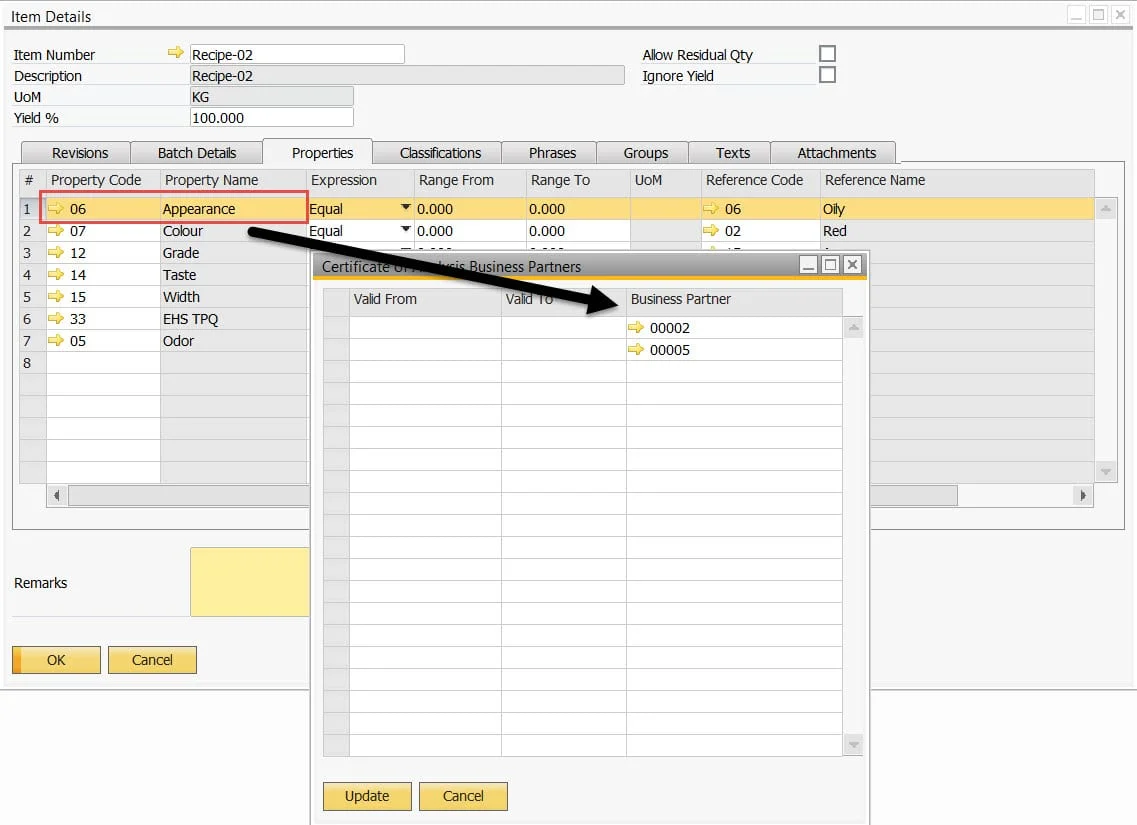Viewport: 1137px width, 825px height.
Task: Click the Description field Recipe-02
Action: 407,75
